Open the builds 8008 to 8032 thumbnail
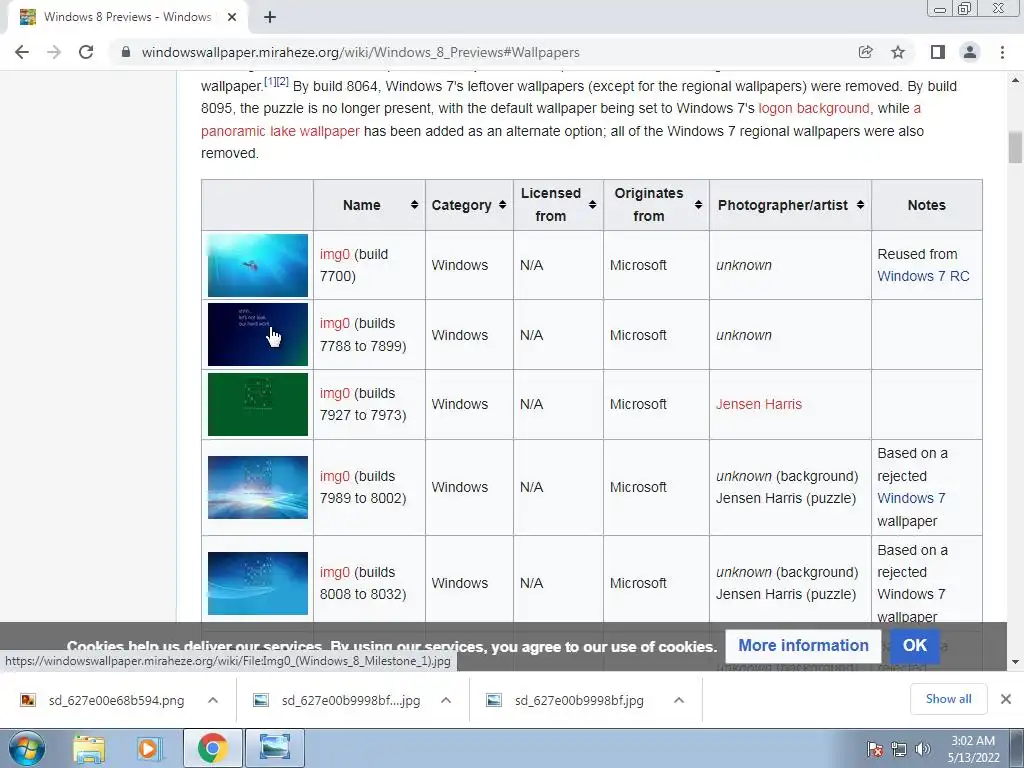This screenshot has height=768, width=1024. (x=258, y=583)
